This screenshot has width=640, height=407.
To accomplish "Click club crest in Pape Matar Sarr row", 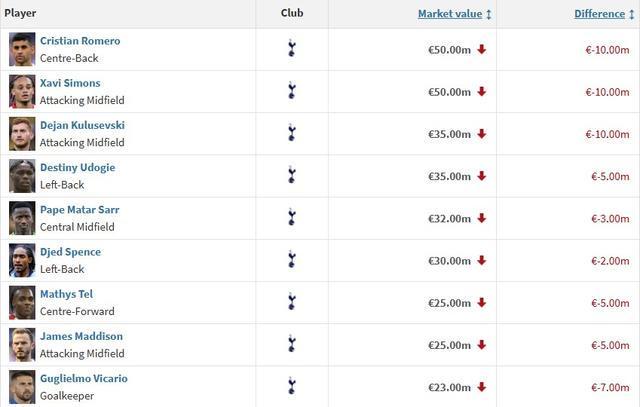I will pos(291,218).
